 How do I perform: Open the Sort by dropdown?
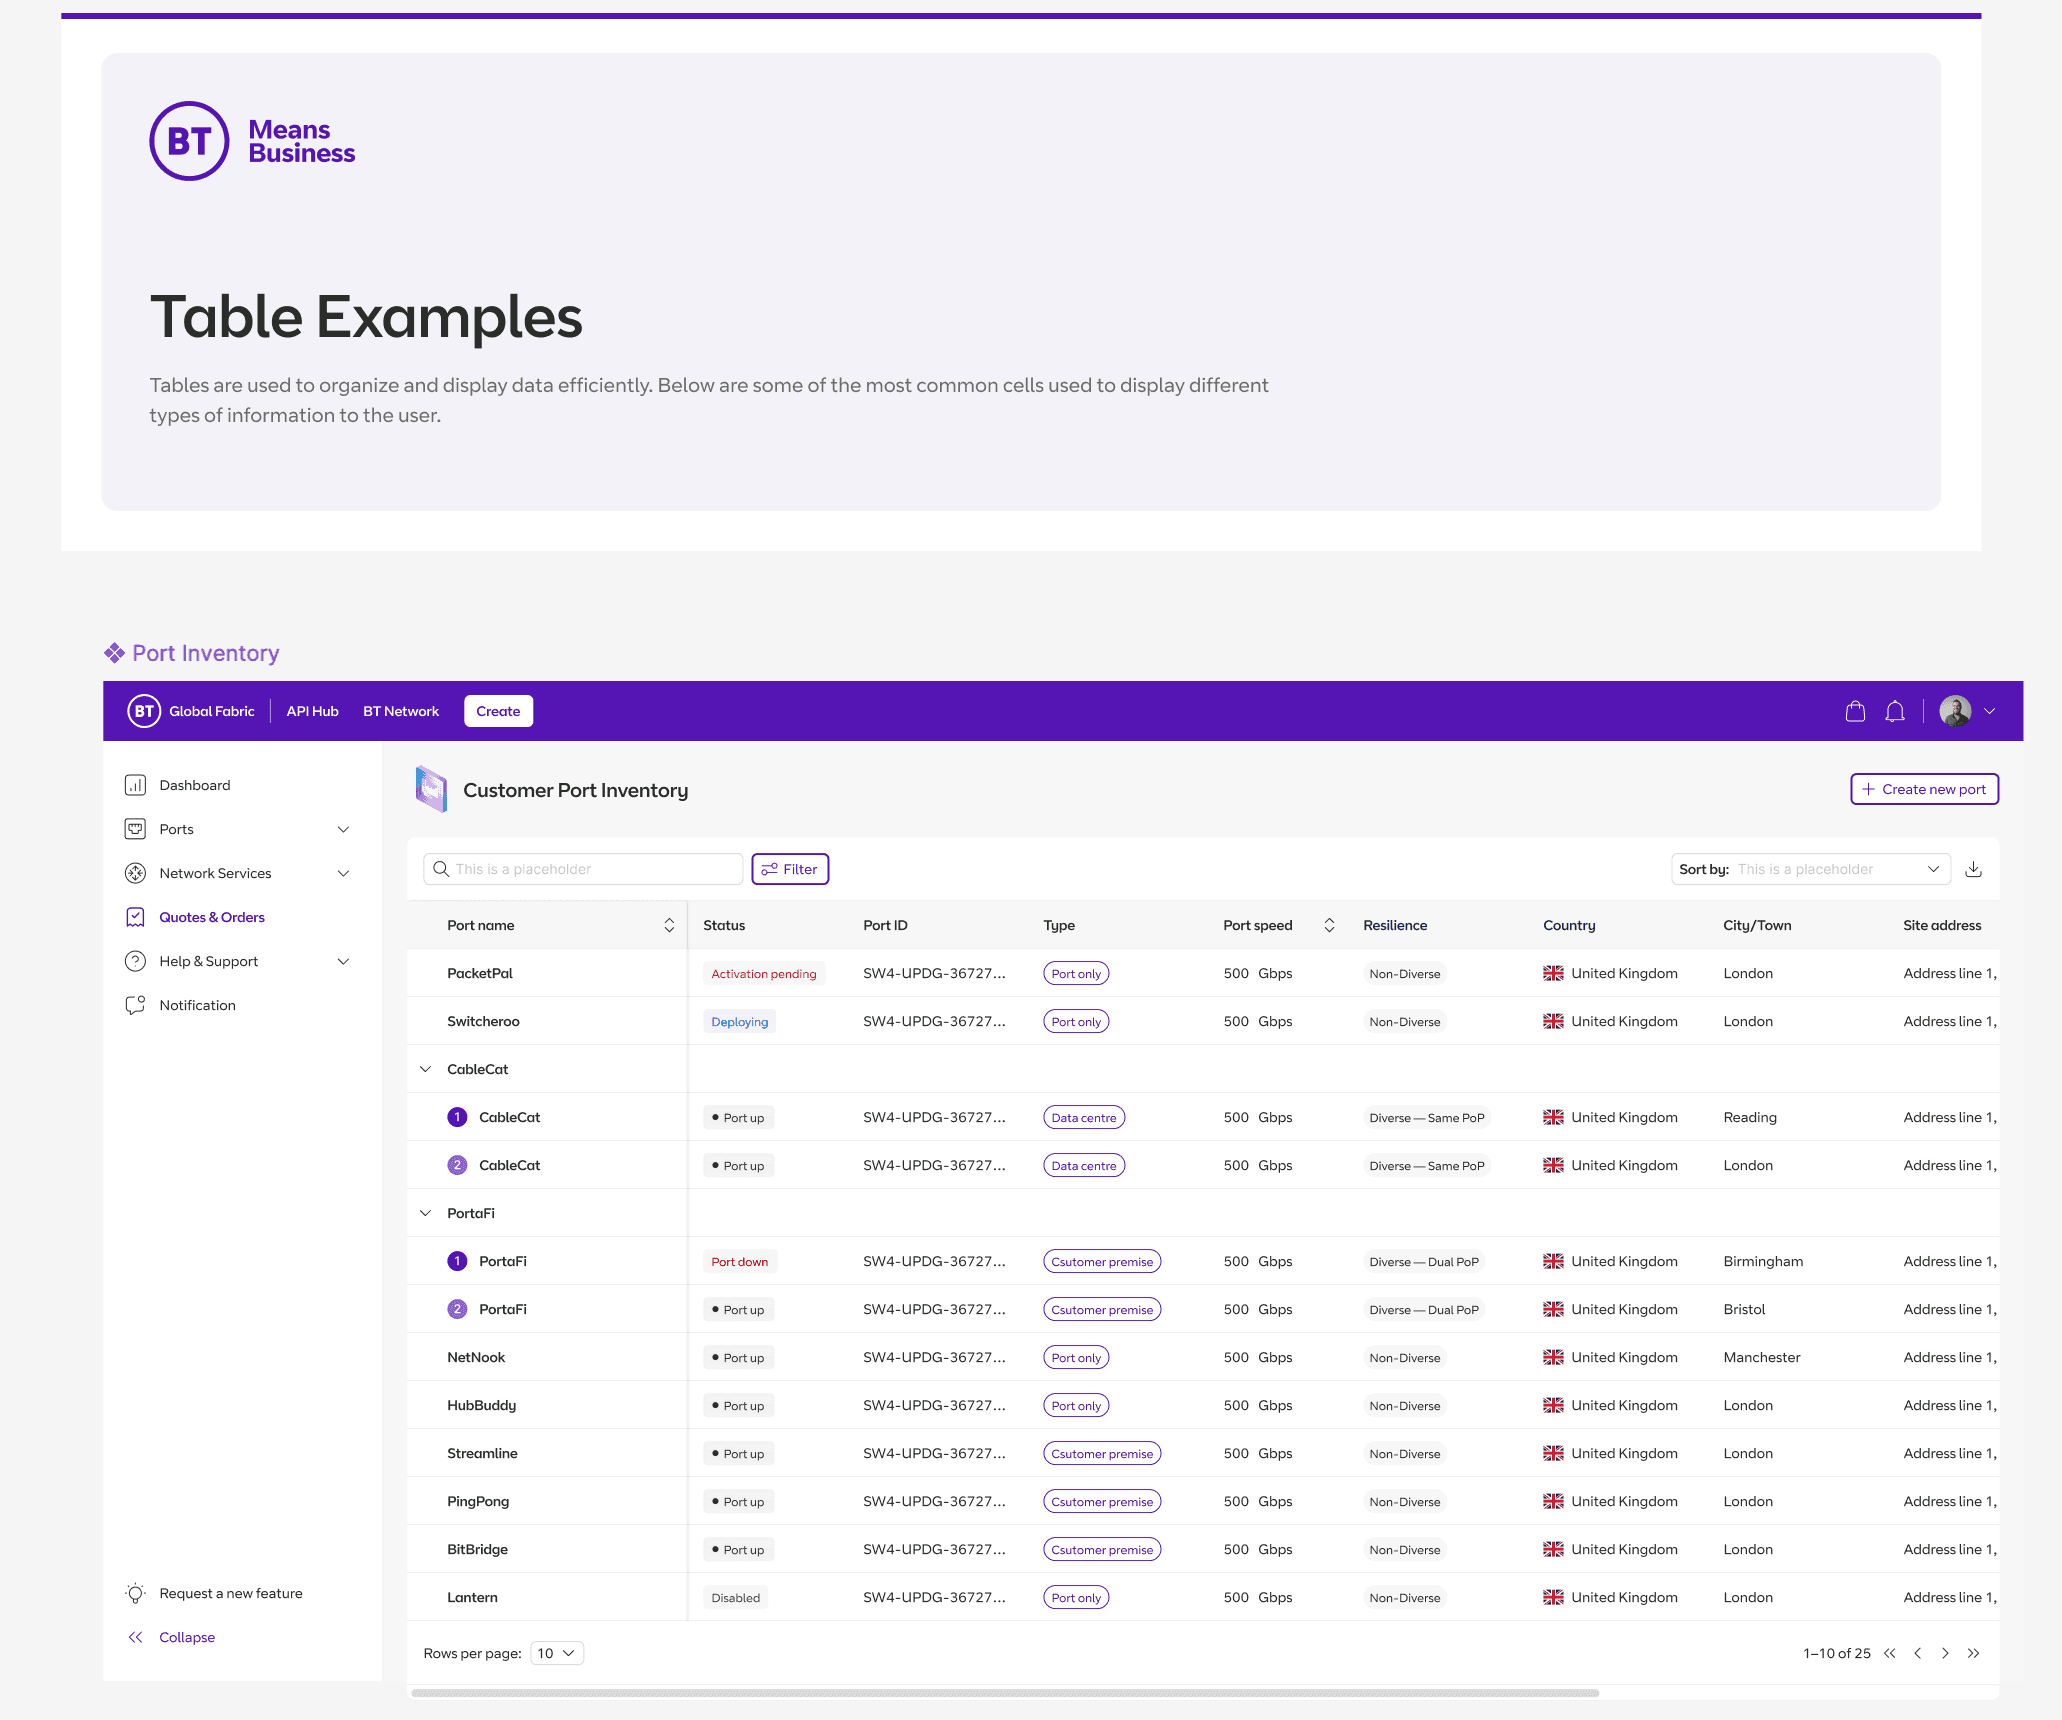pyautogui.click(x=1810, y=869)
